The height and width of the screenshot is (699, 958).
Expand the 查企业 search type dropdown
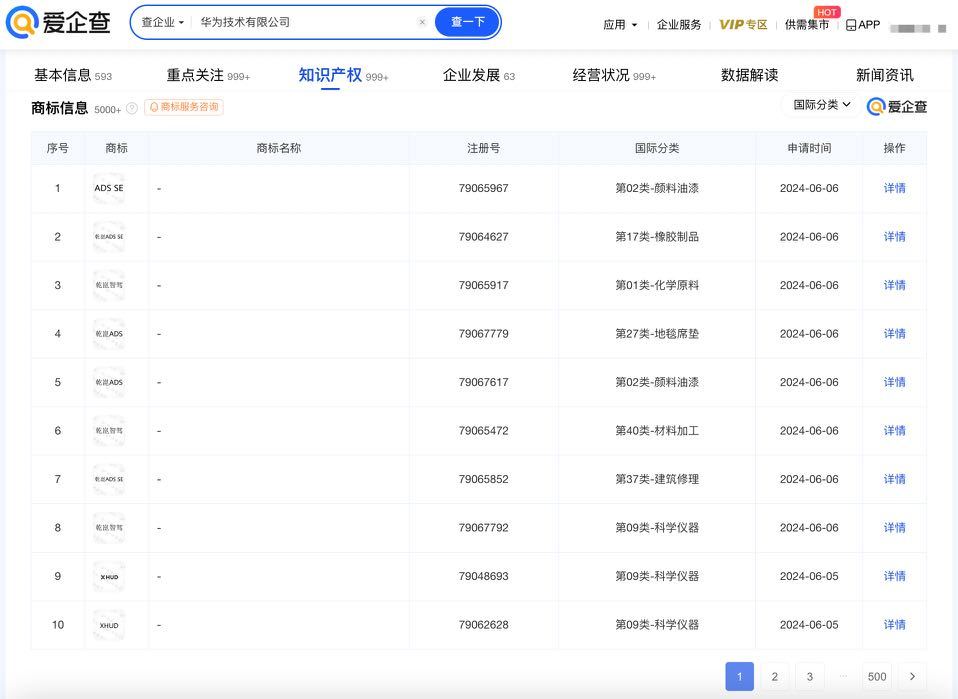[x=163, y=23]
